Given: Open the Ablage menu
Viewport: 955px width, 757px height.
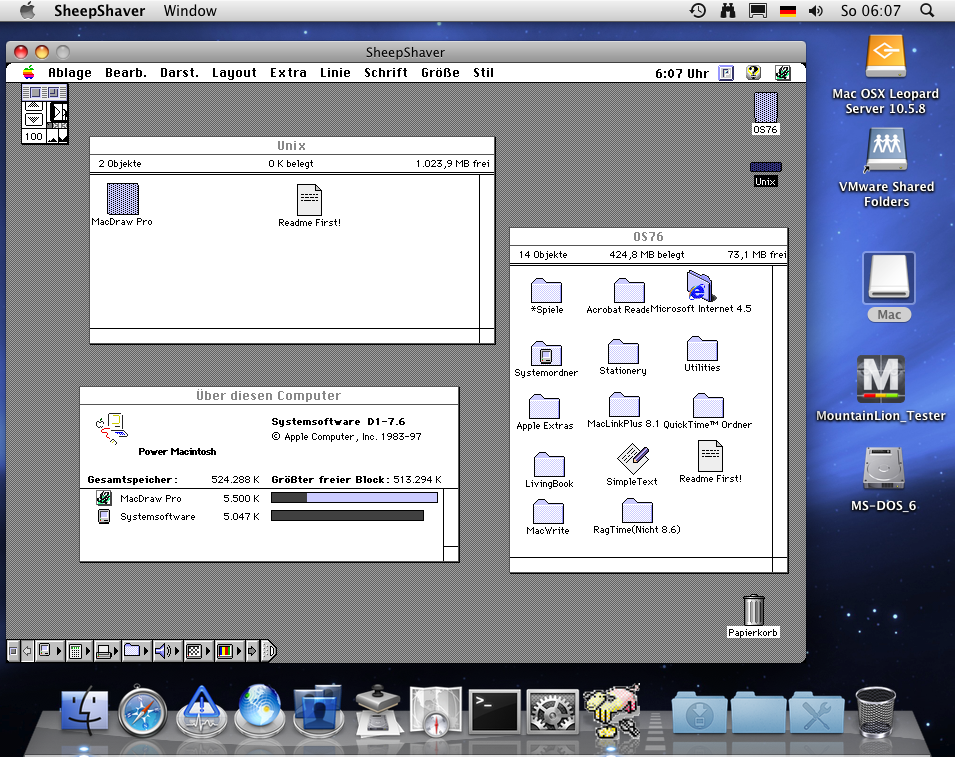Looking at the screenshot, I should click(x=70, y=73).
